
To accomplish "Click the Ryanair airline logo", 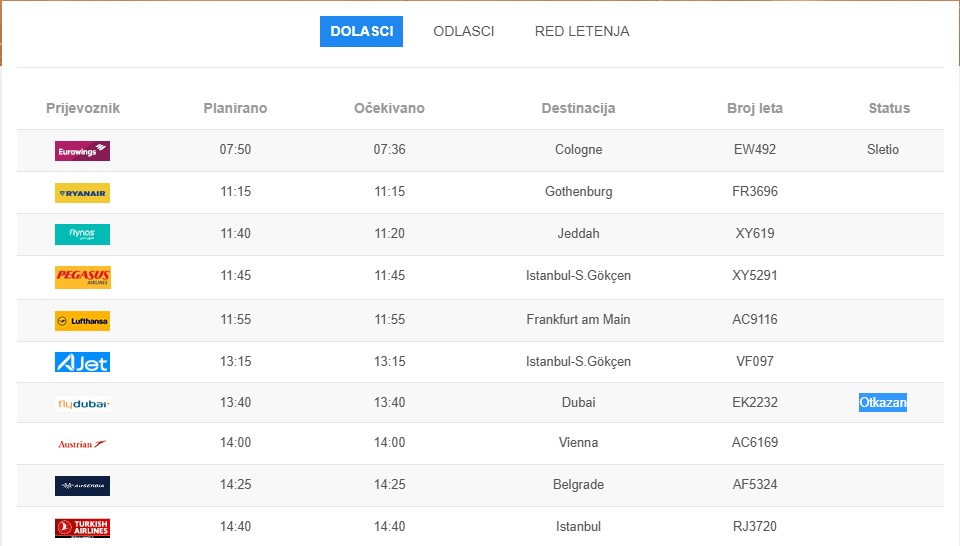I will click(x=82, y=193).
